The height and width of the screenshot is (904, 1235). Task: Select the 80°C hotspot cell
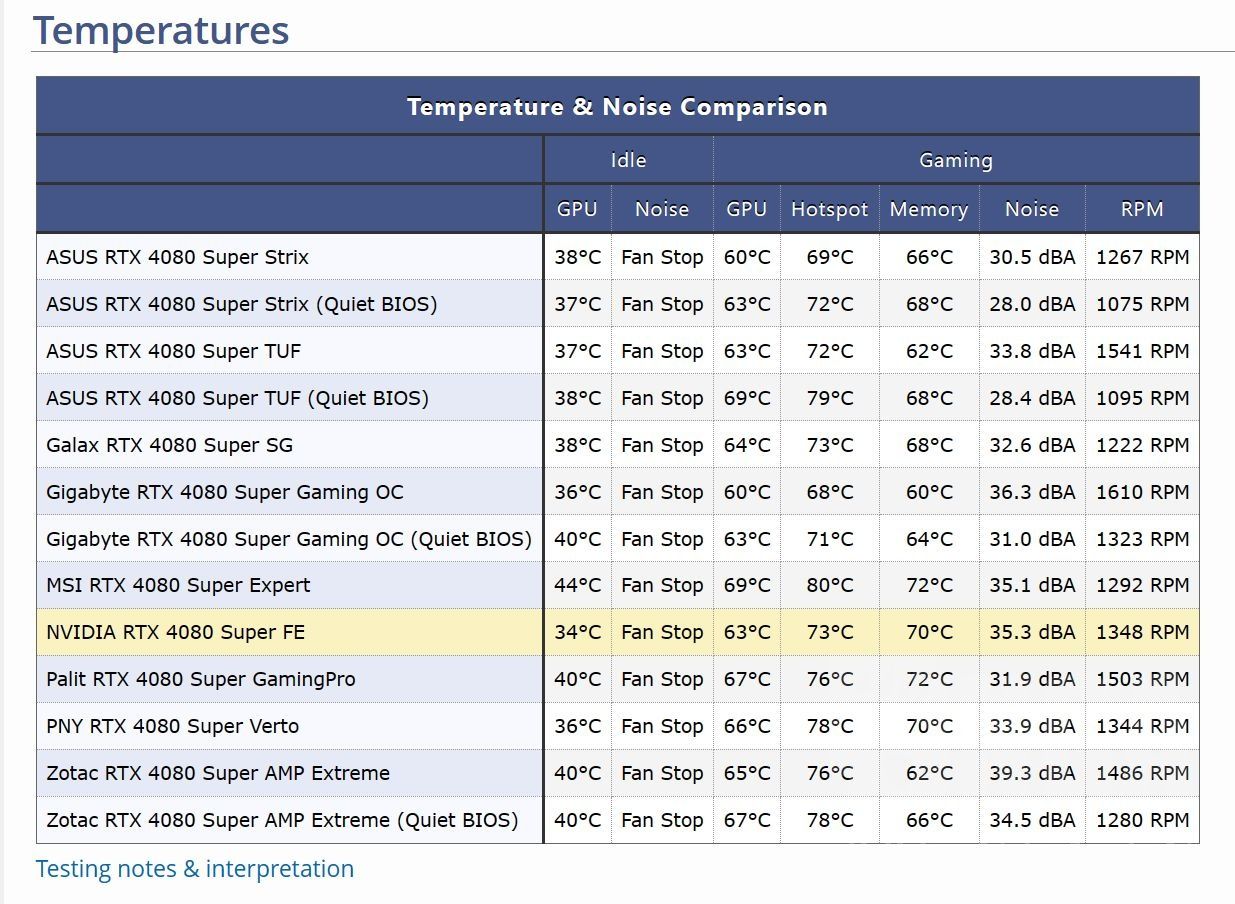[x=830, y=585]
